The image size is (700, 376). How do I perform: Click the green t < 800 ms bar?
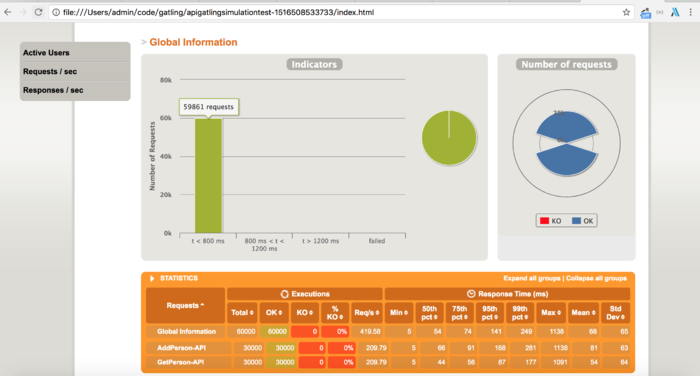[x=208, y=175]
